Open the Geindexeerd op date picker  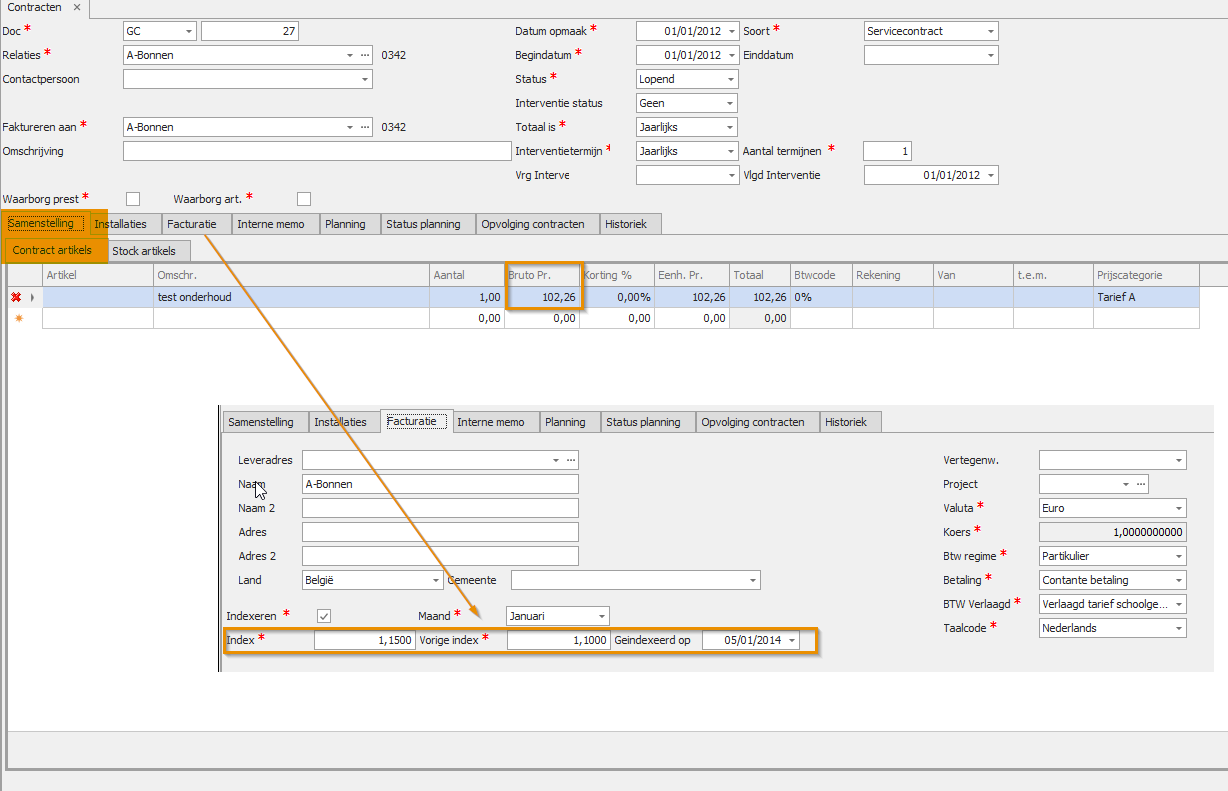click(792, 640)
